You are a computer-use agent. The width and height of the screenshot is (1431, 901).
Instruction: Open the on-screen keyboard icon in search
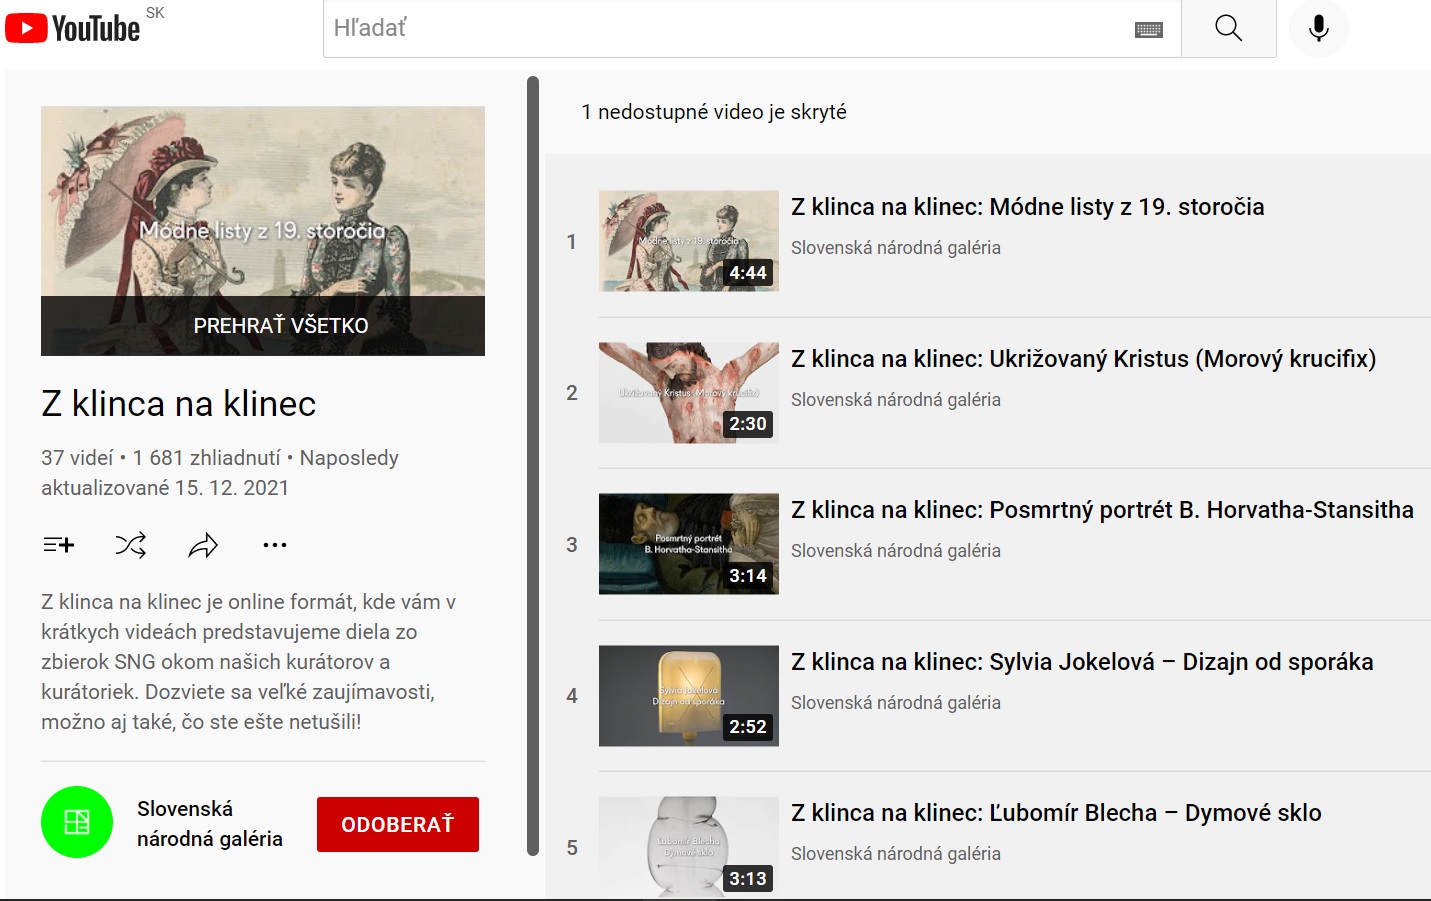pyautogui.click(x=1149, y=29)
